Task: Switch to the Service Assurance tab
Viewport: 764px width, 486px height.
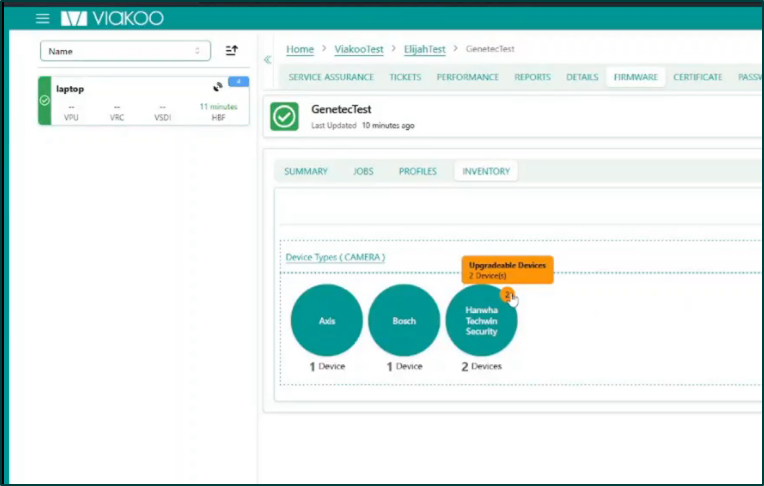Action: (331, 77)
